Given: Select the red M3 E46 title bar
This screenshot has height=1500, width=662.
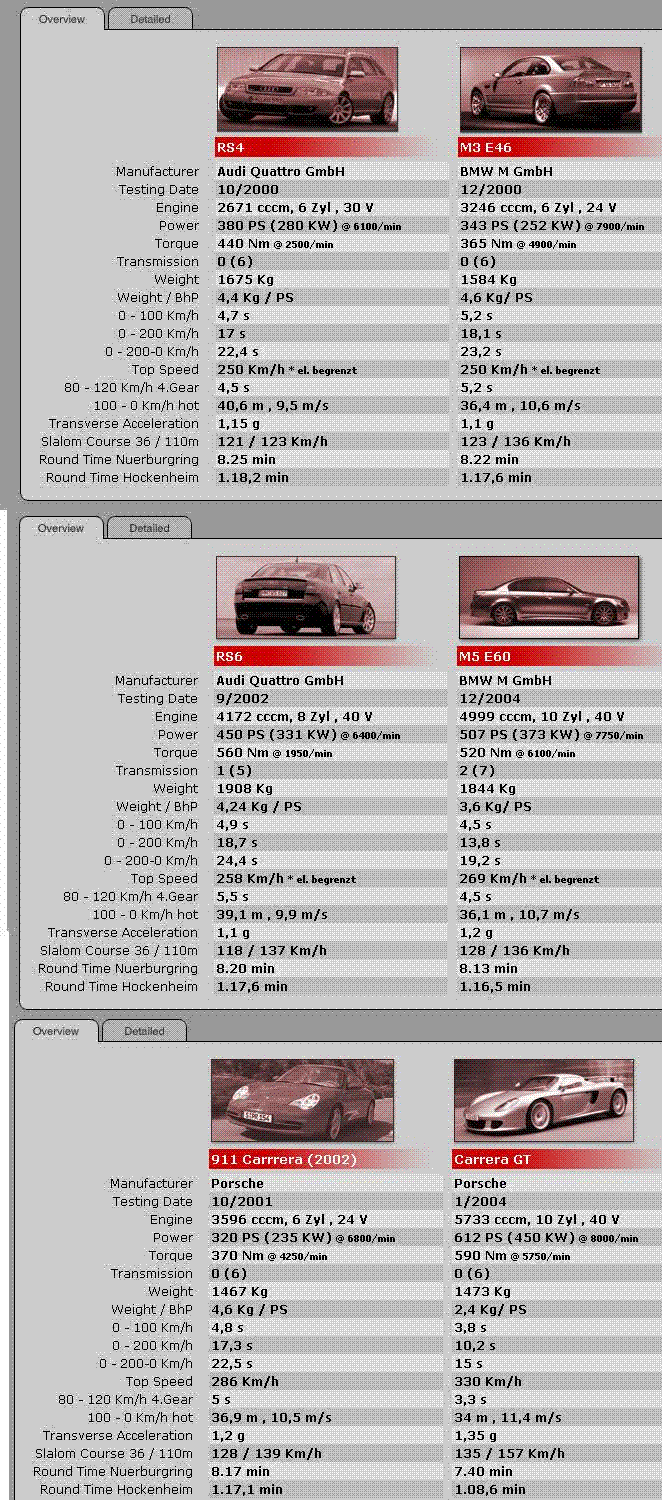Looking at the screenshot, I should pos(559,148).
